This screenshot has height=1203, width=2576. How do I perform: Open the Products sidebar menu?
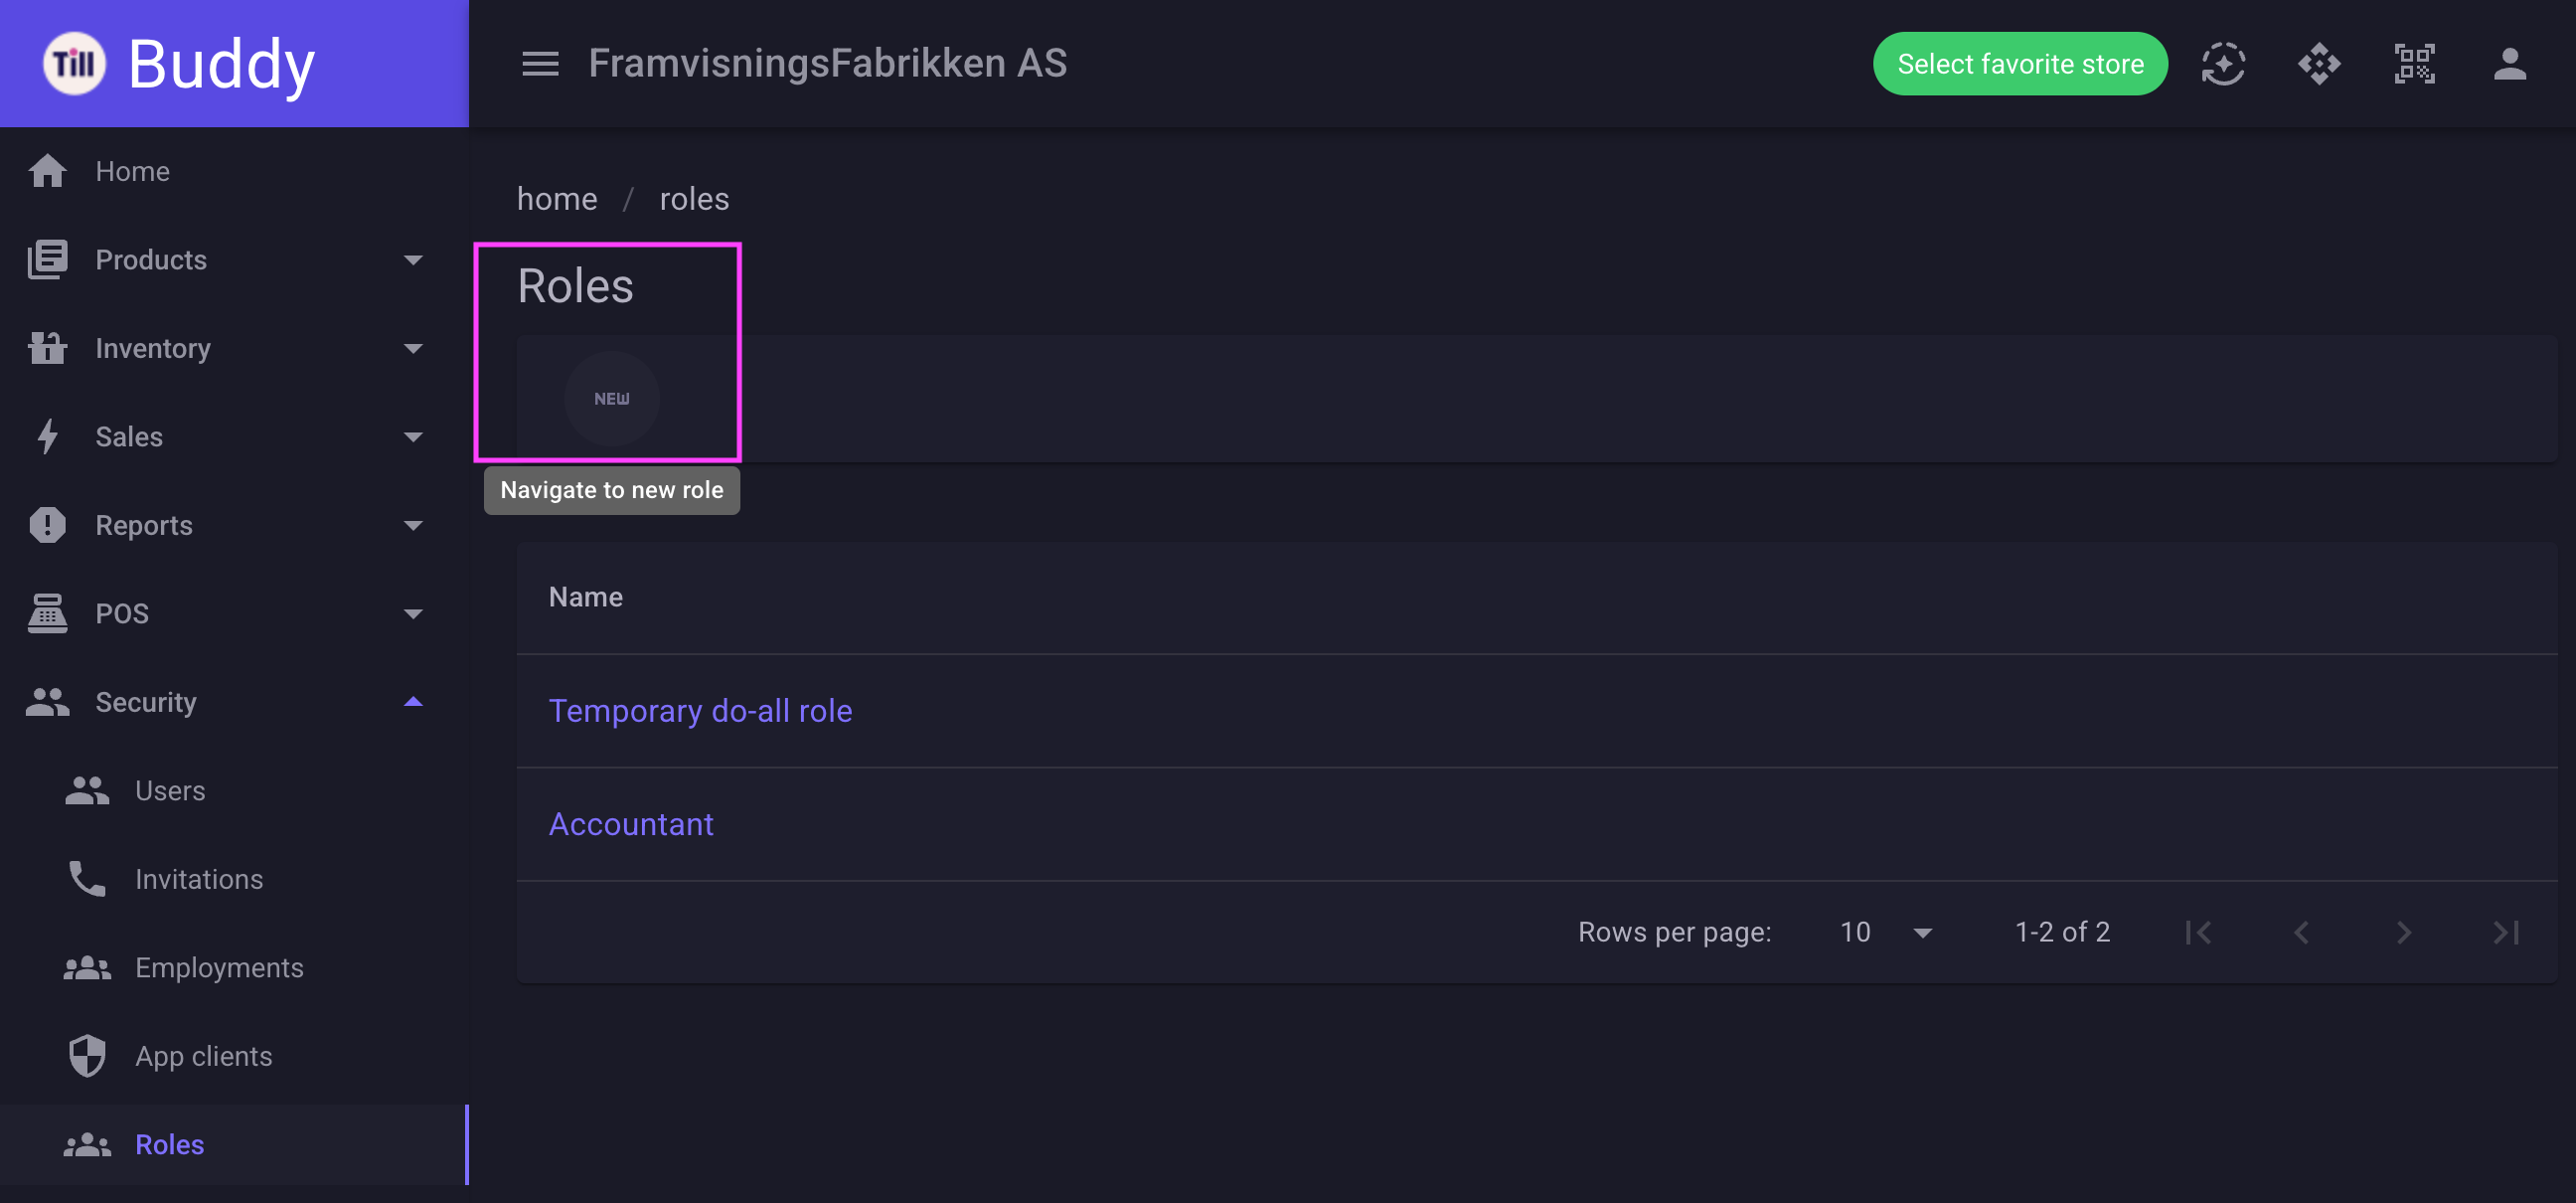(x=151, y=259)
